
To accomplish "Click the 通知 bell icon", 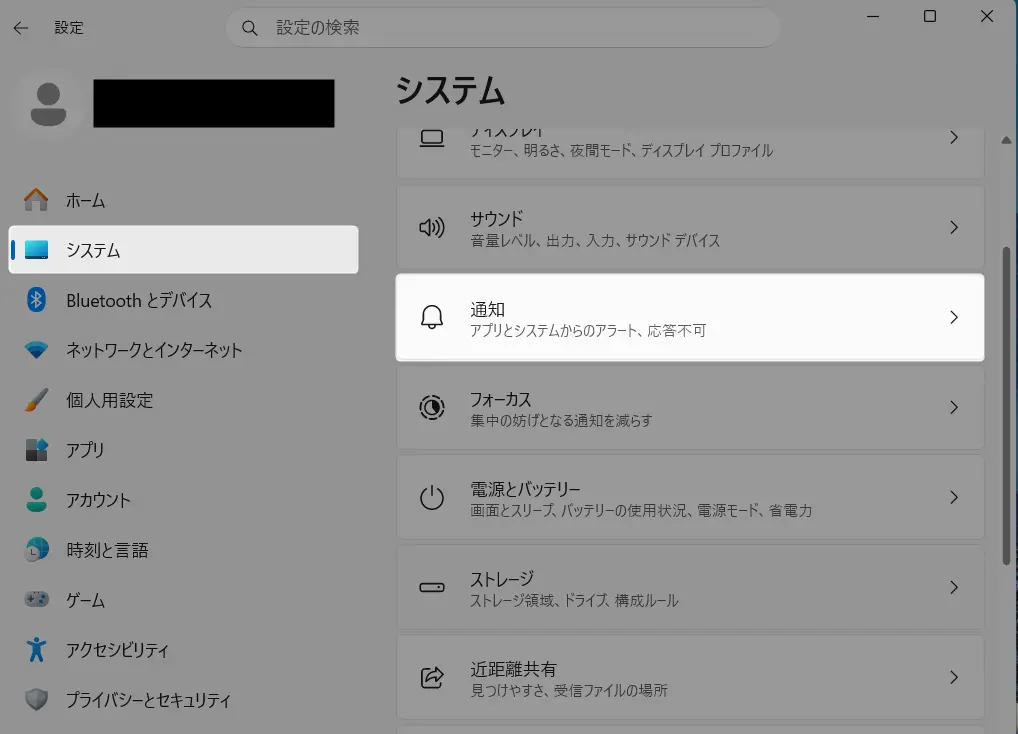I will click(x=432, y=317).
